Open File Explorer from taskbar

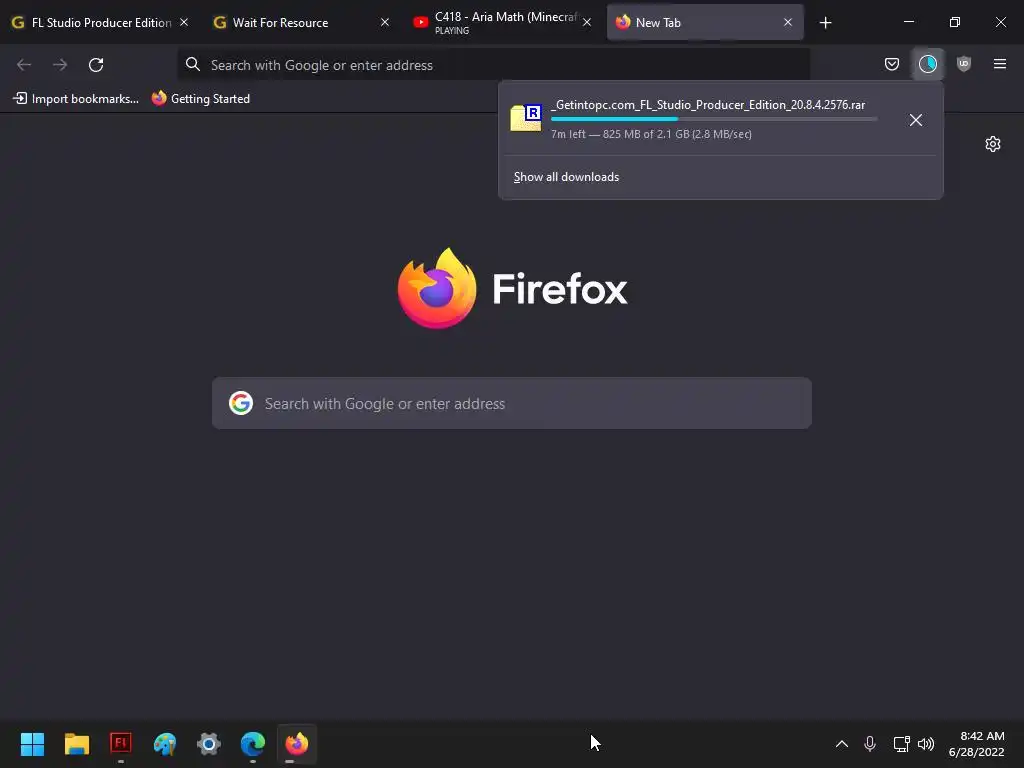76,744
